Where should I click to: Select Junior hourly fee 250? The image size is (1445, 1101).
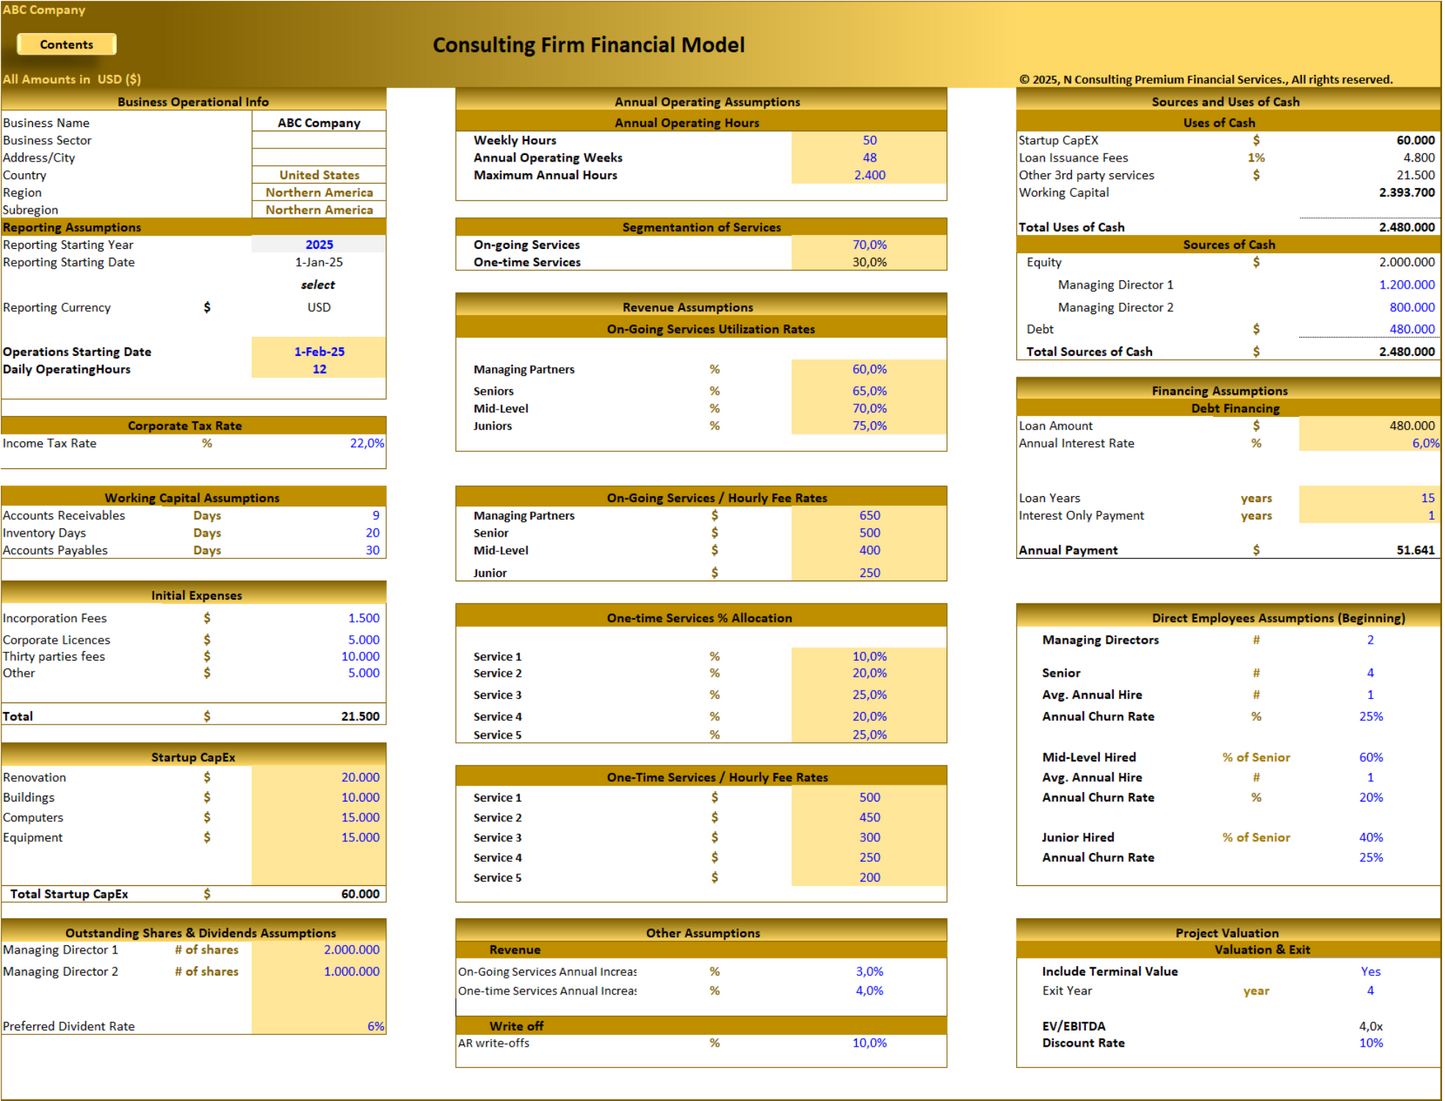click(869, 573)
